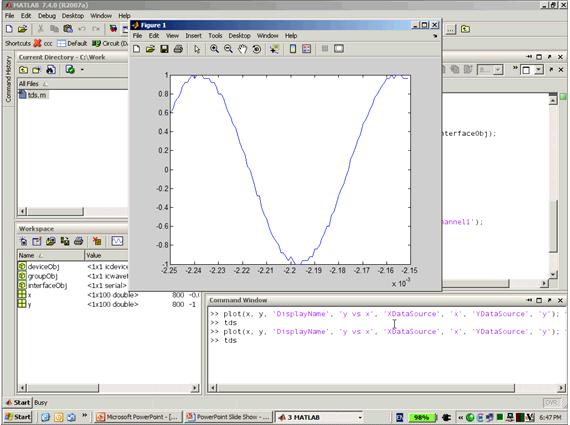
Task: Select the Data Cursor tool
Action: [x=274, y=49]
